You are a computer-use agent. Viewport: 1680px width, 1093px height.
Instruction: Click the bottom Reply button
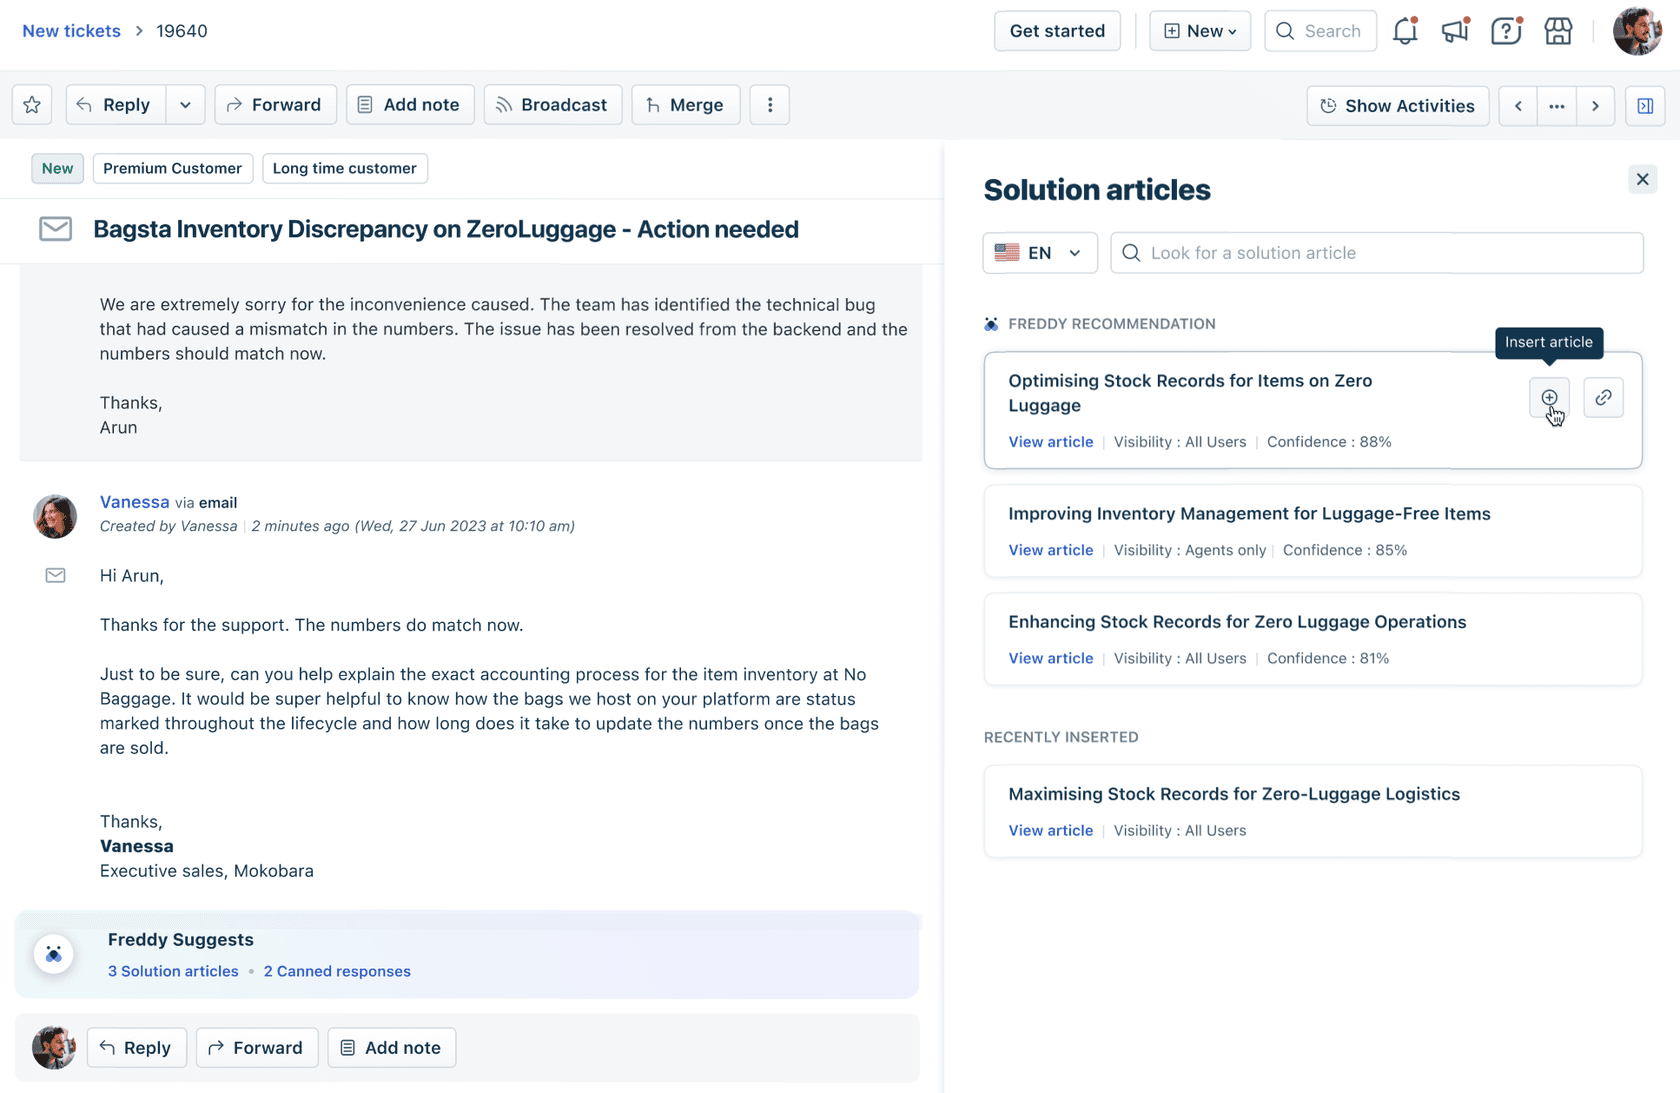coord(137,1048)
